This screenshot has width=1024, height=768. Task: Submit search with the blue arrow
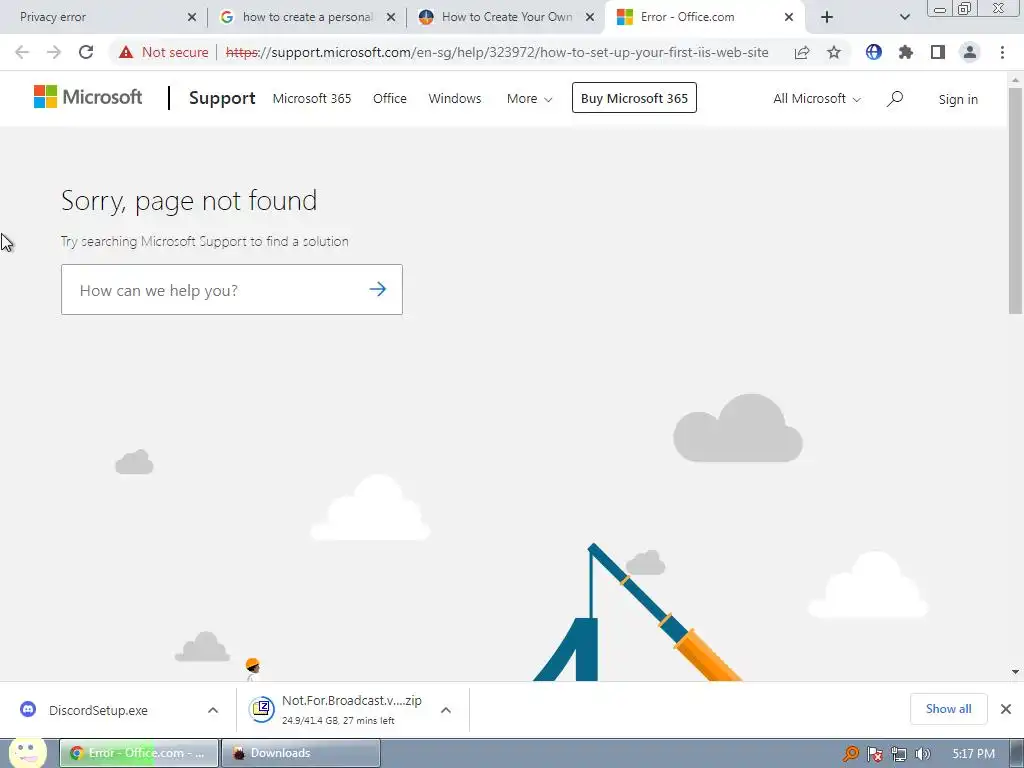377,289
